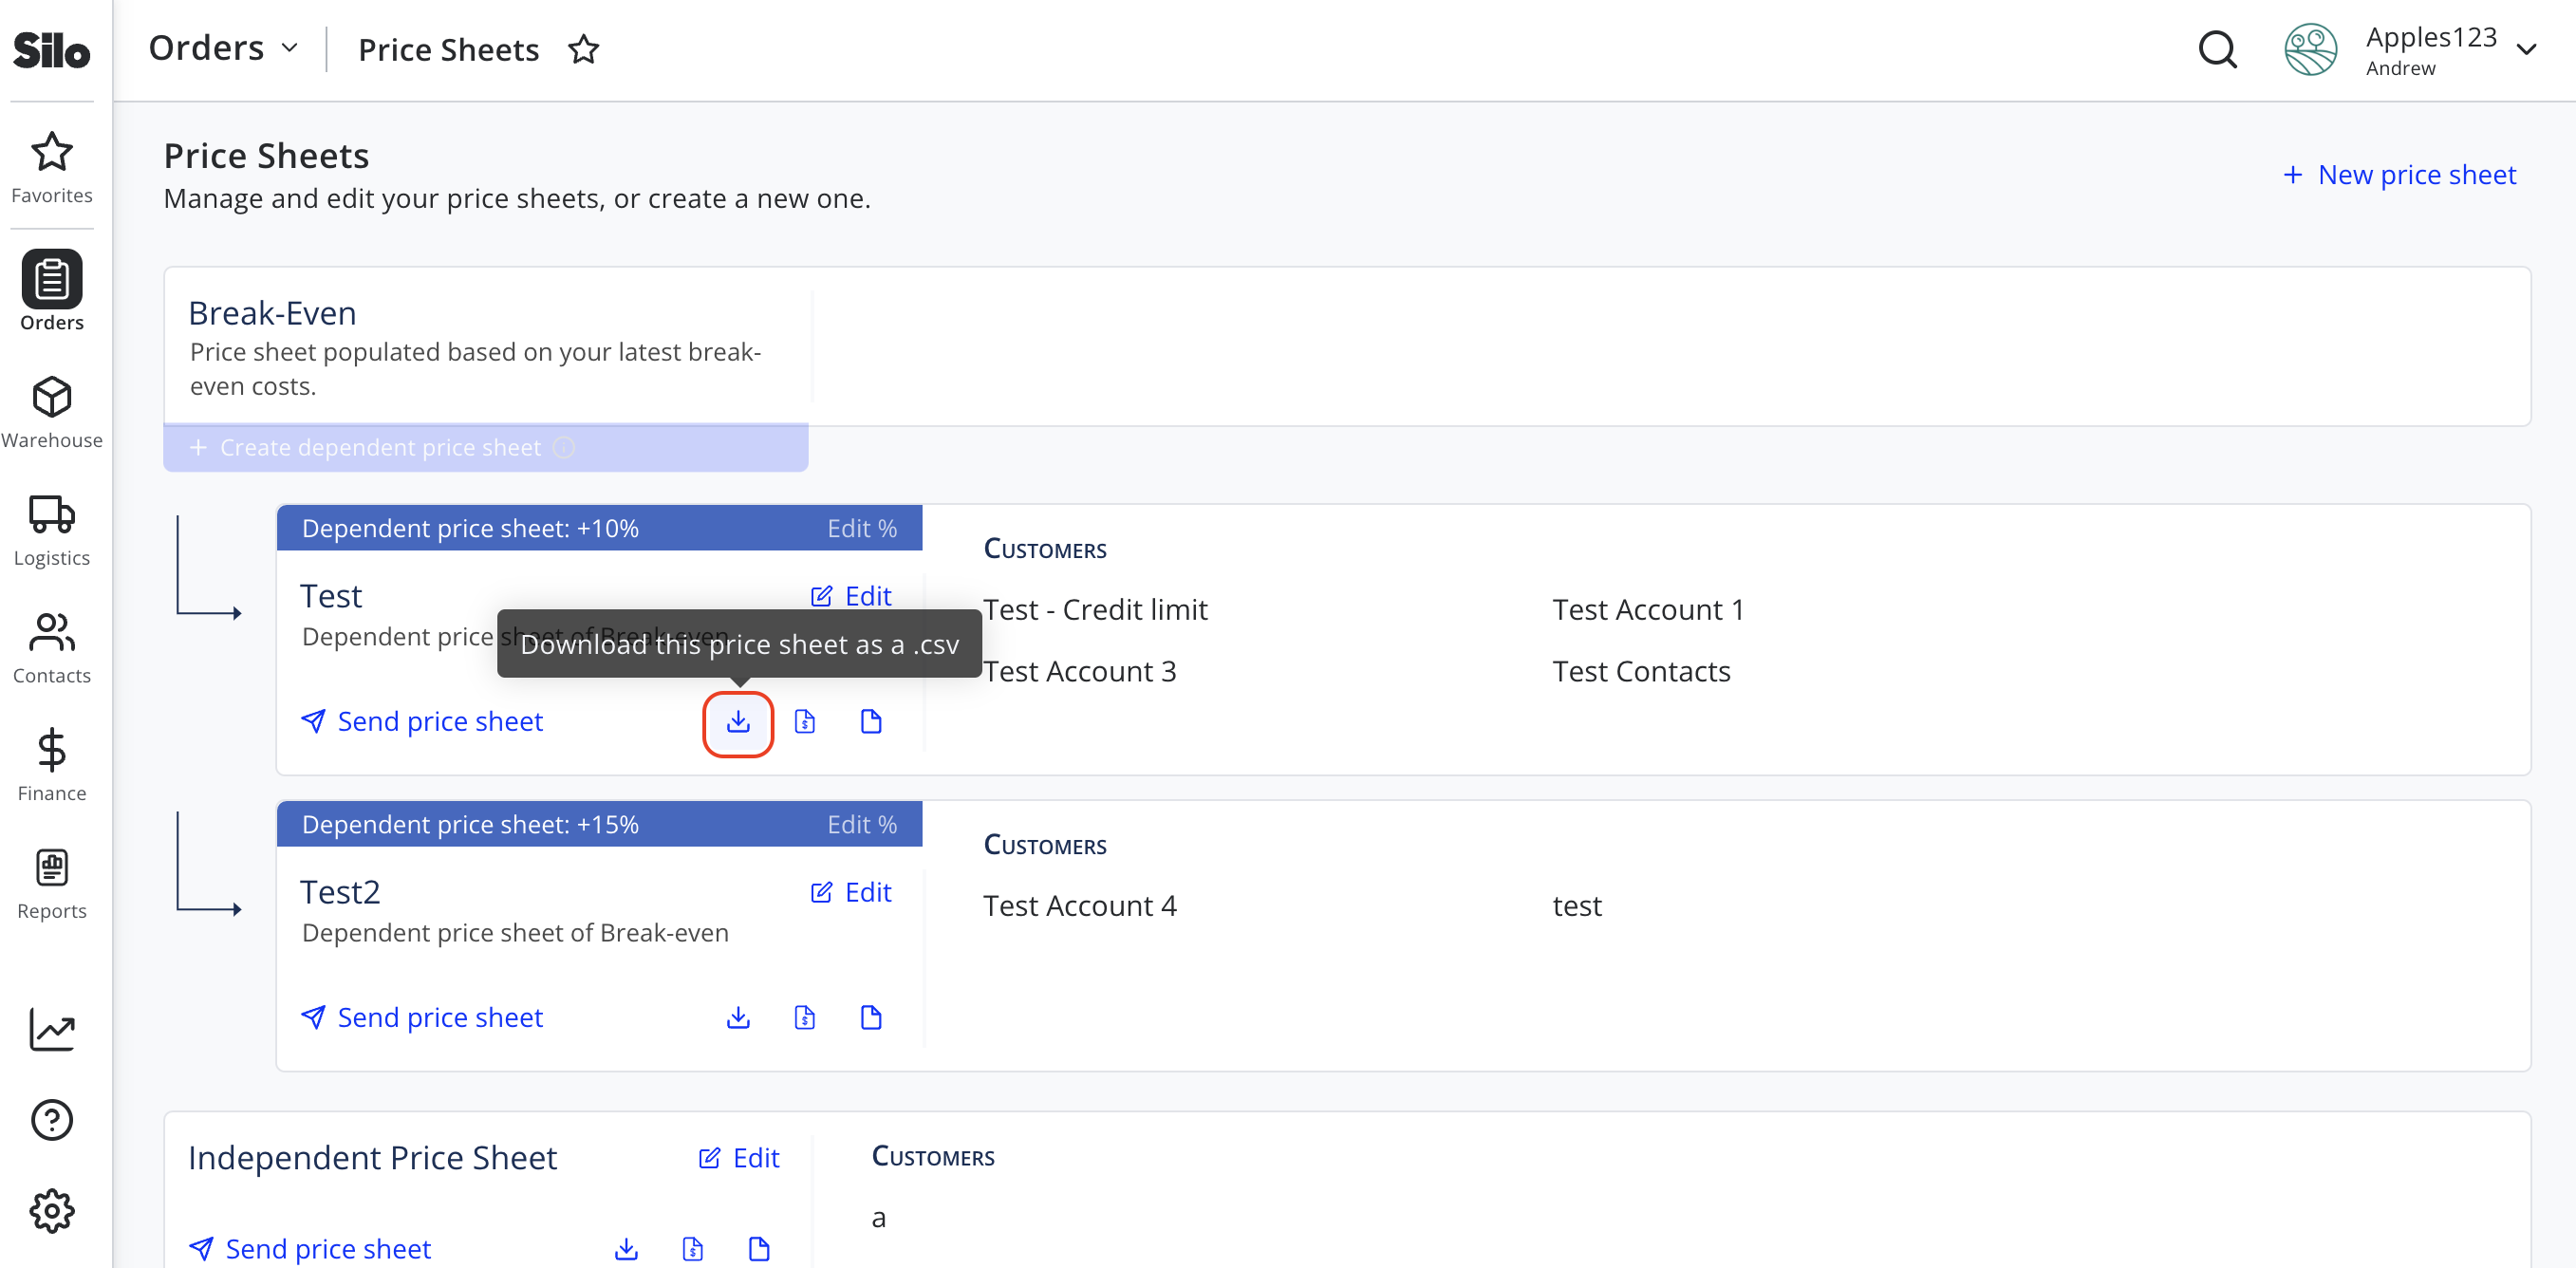
Task: Download the Independent Price Sheet csv
Action: tap(626, 1249)
